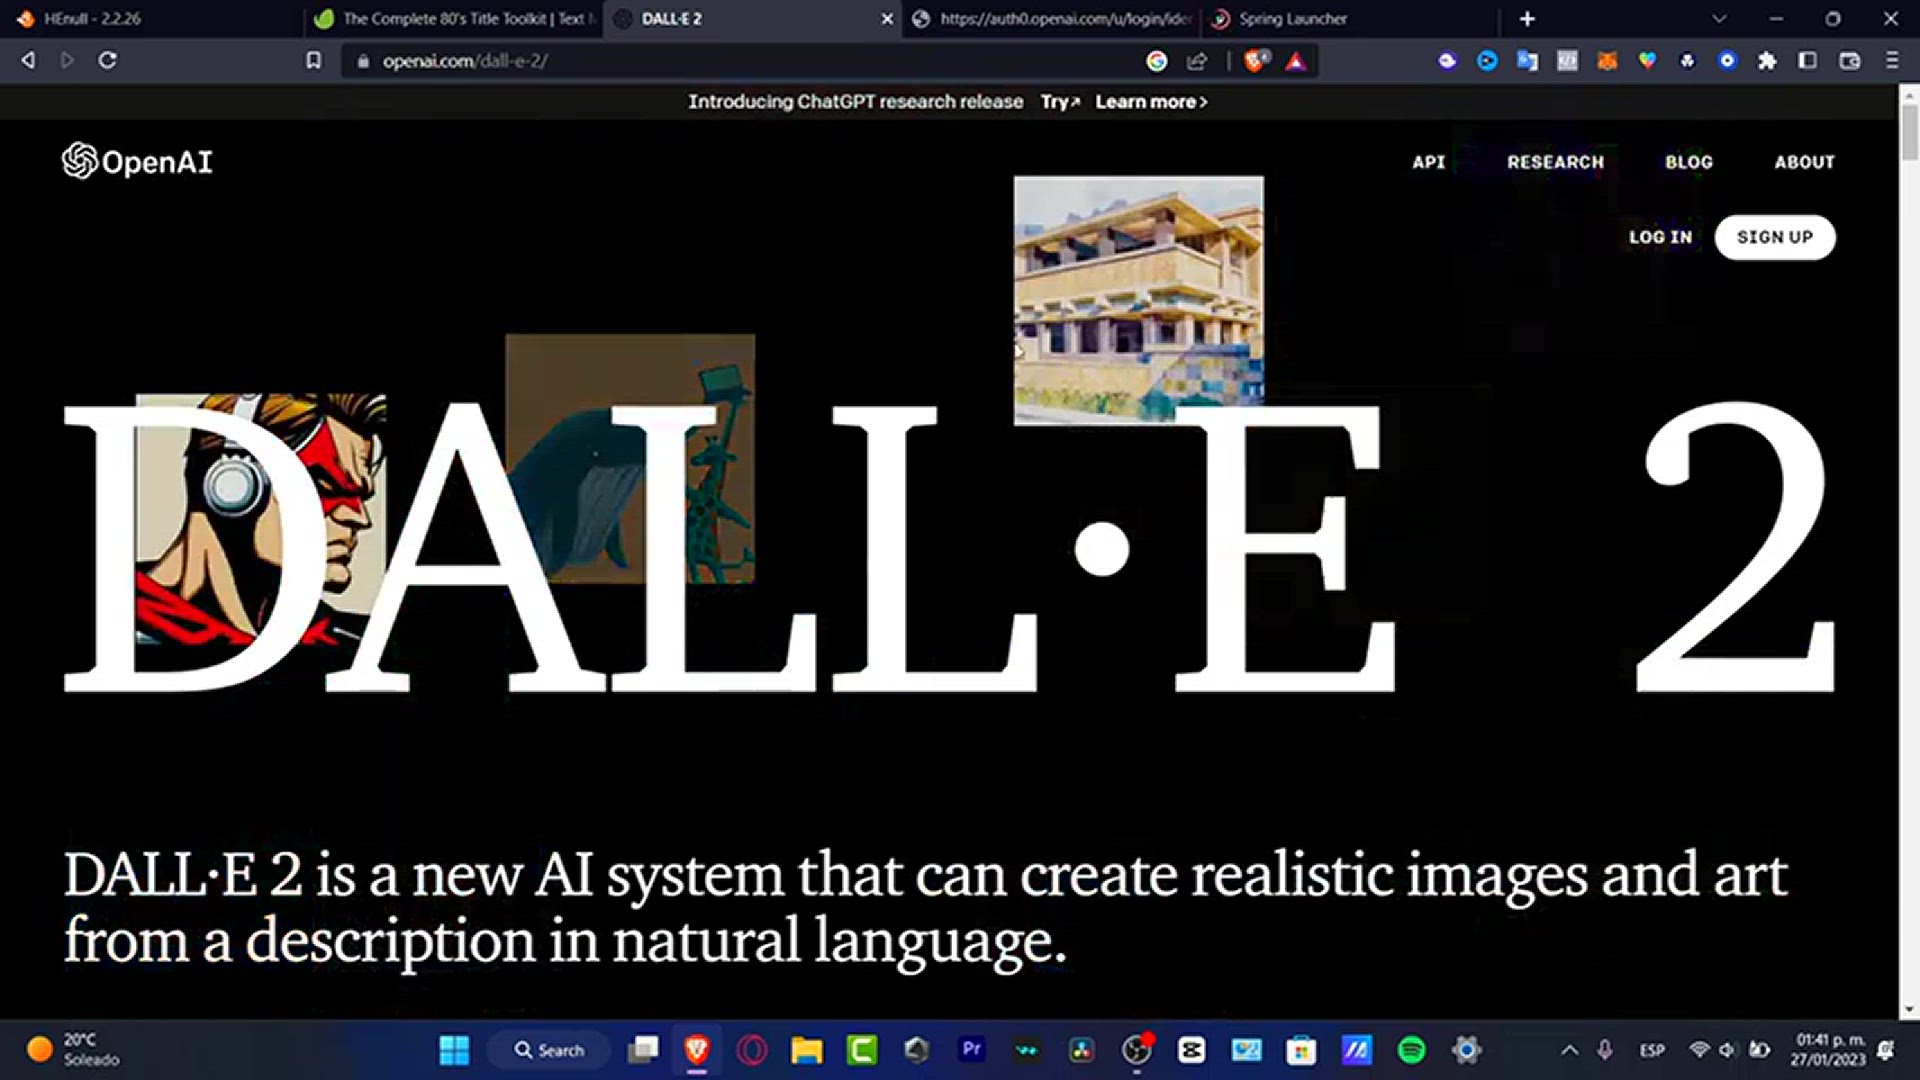
Task: Click the LOG IN link
Action: 1660,237
